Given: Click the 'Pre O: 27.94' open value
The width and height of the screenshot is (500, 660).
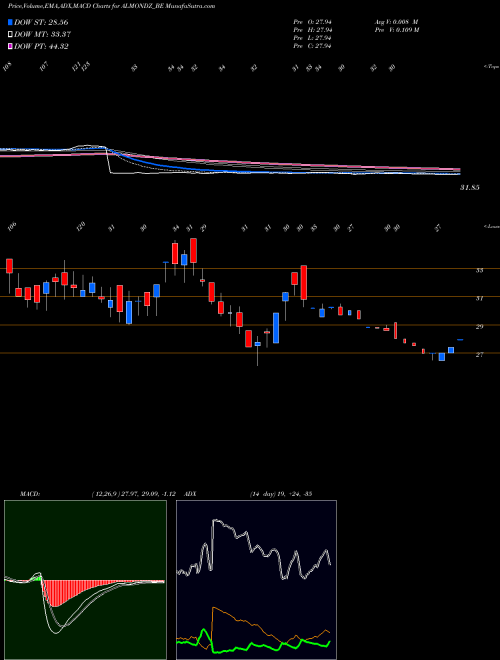Looking at the screenshot, I should (x=312, y=22).
